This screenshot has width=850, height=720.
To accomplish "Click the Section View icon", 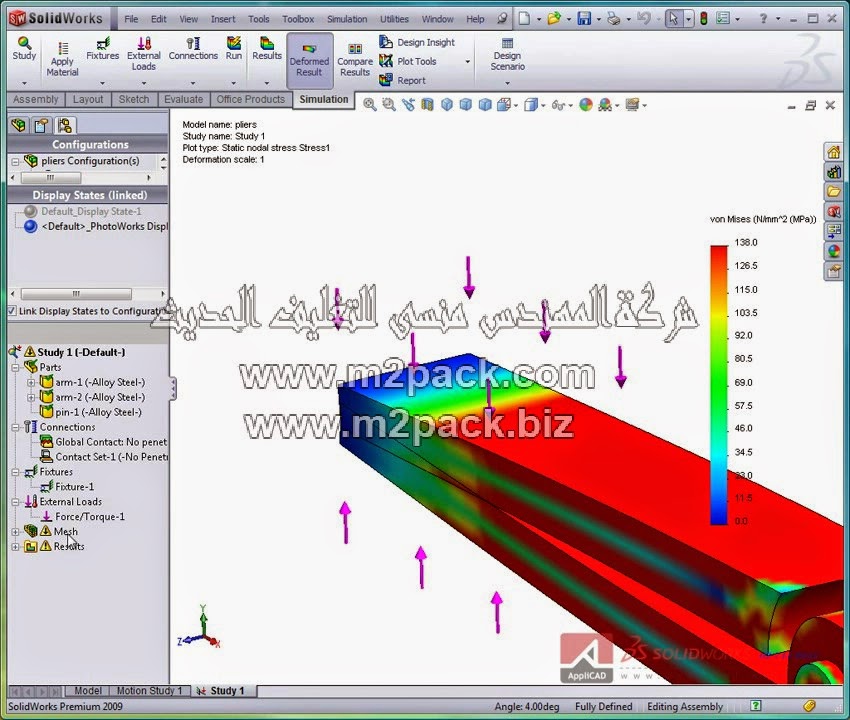I will (427, 105).
